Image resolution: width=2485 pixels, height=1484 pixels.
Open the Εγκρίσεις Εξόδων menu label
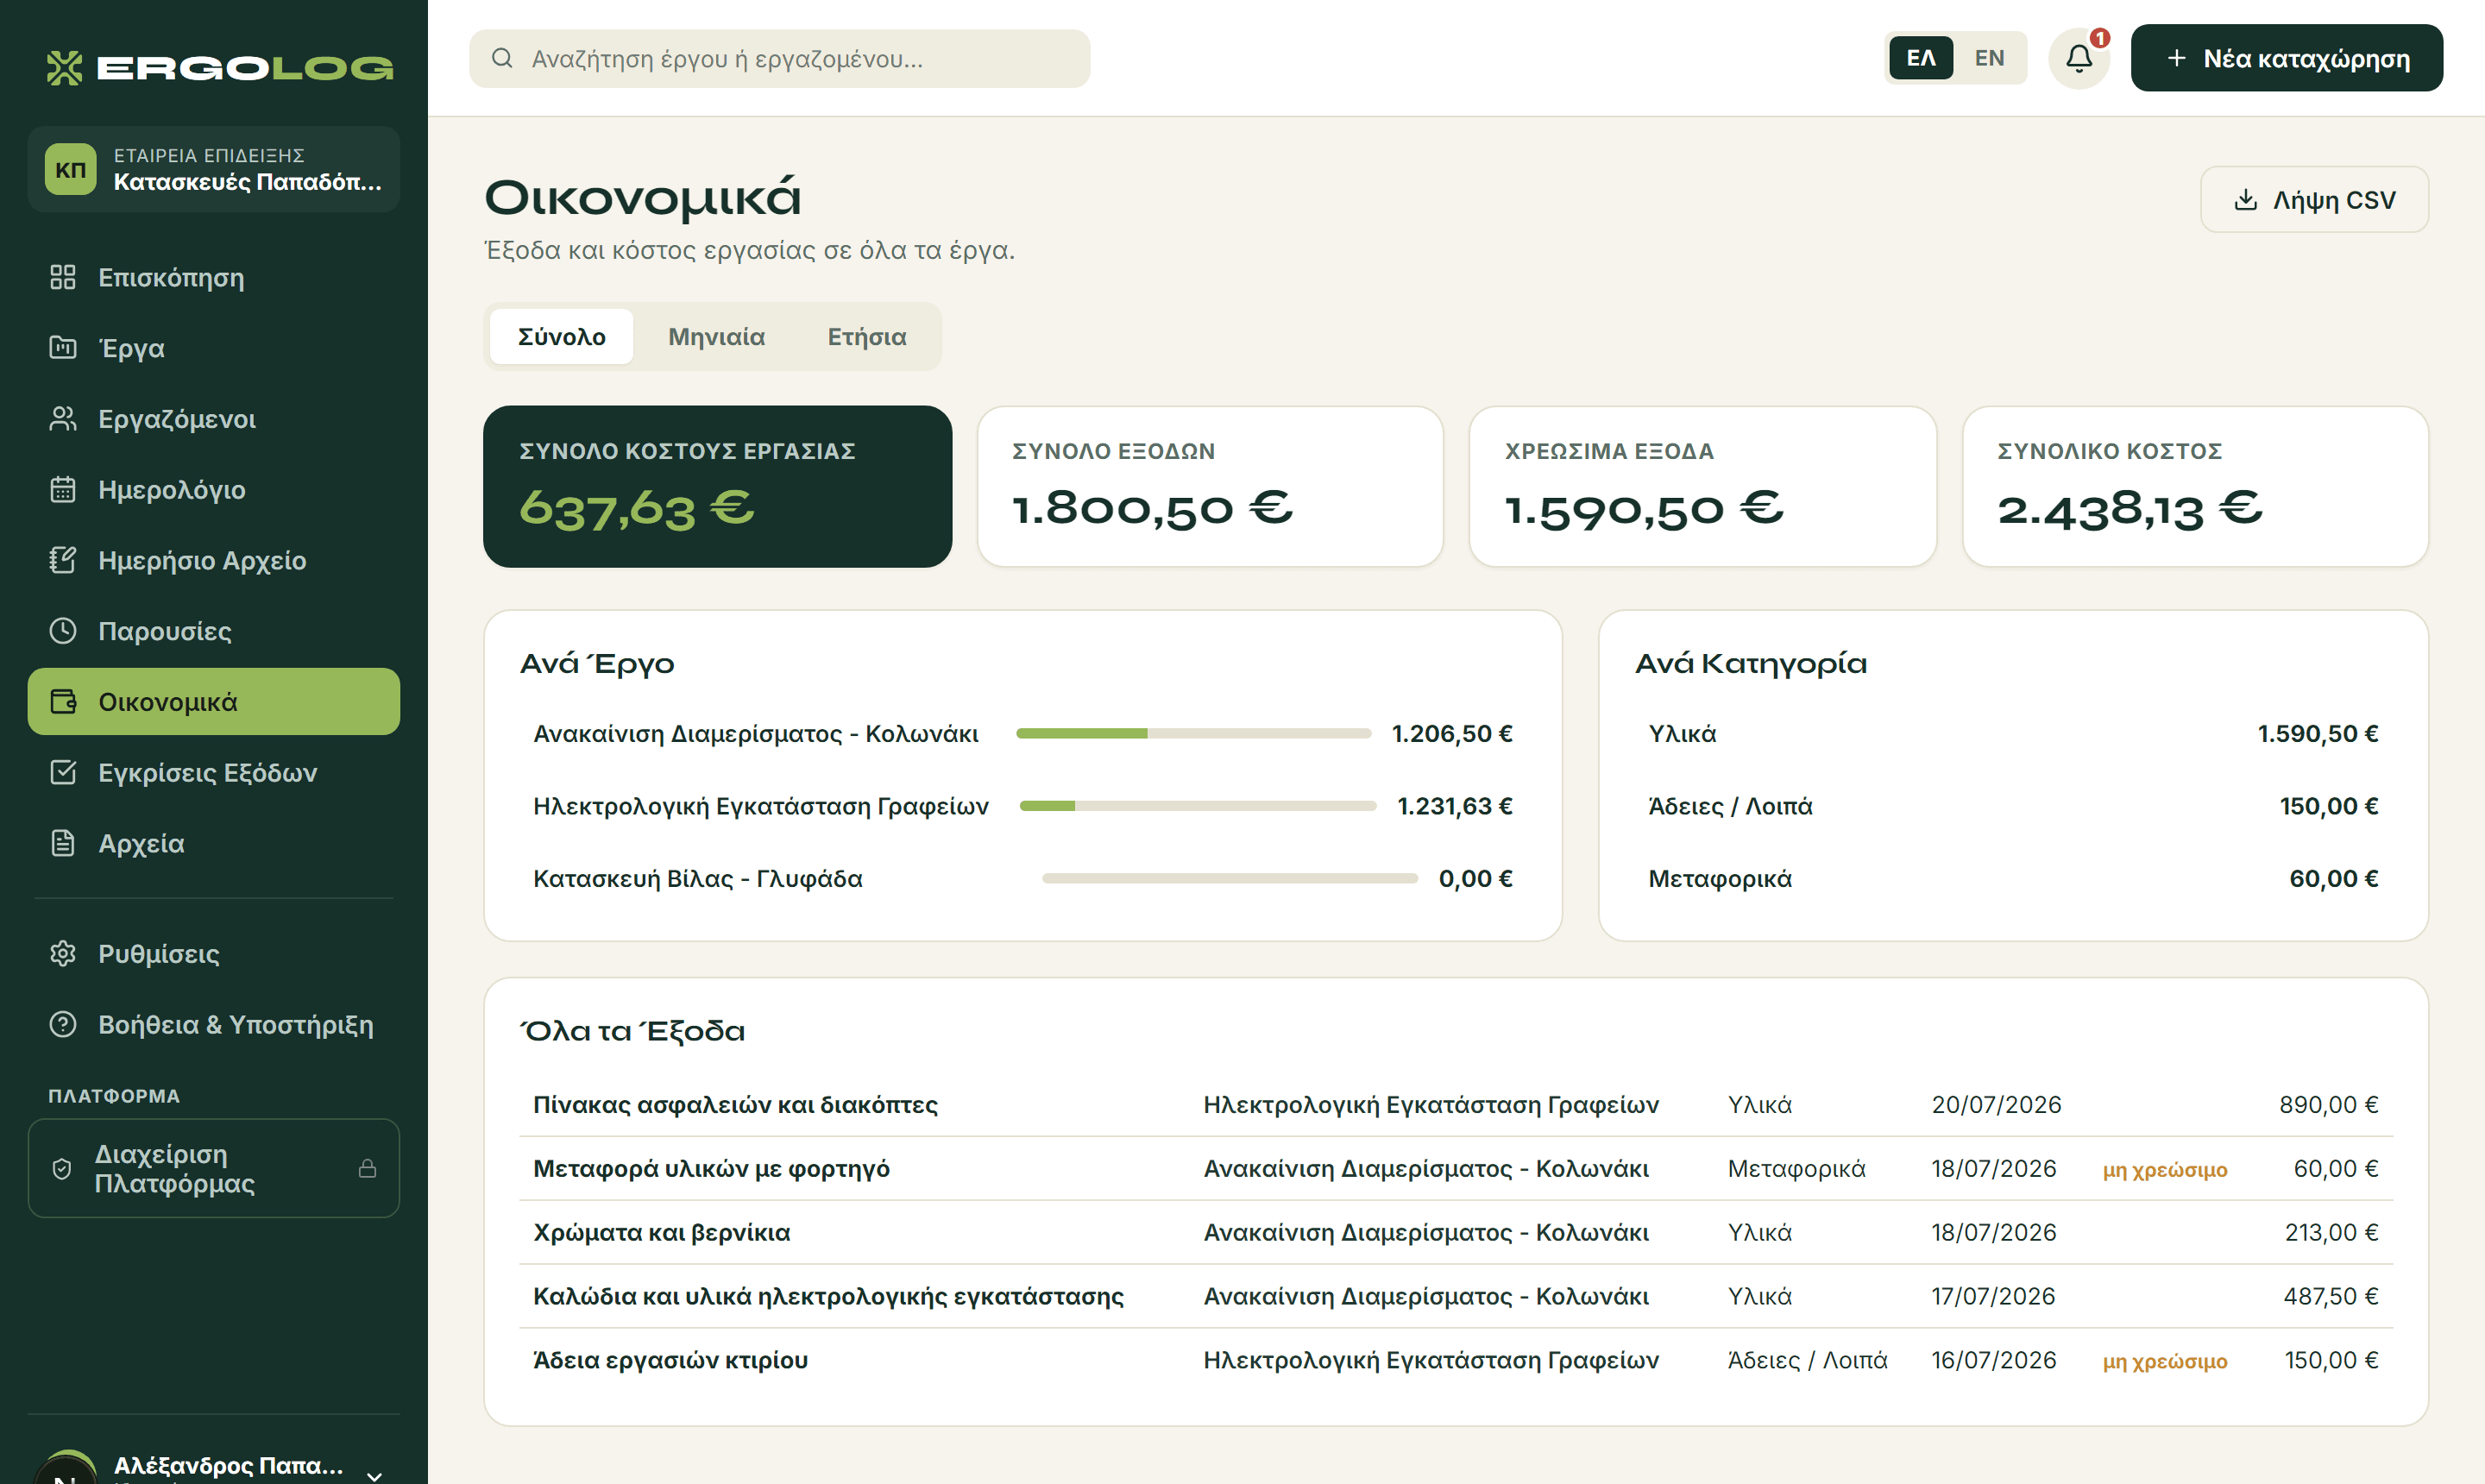click(208, 772)
